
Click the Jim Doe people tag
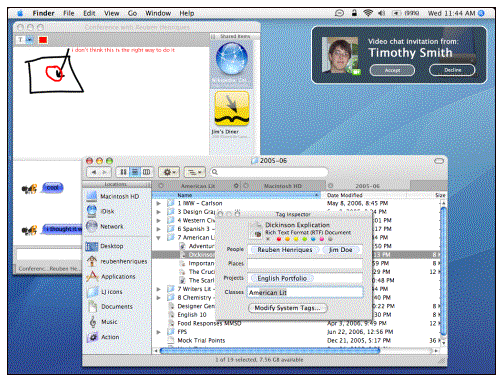[340, 250]
